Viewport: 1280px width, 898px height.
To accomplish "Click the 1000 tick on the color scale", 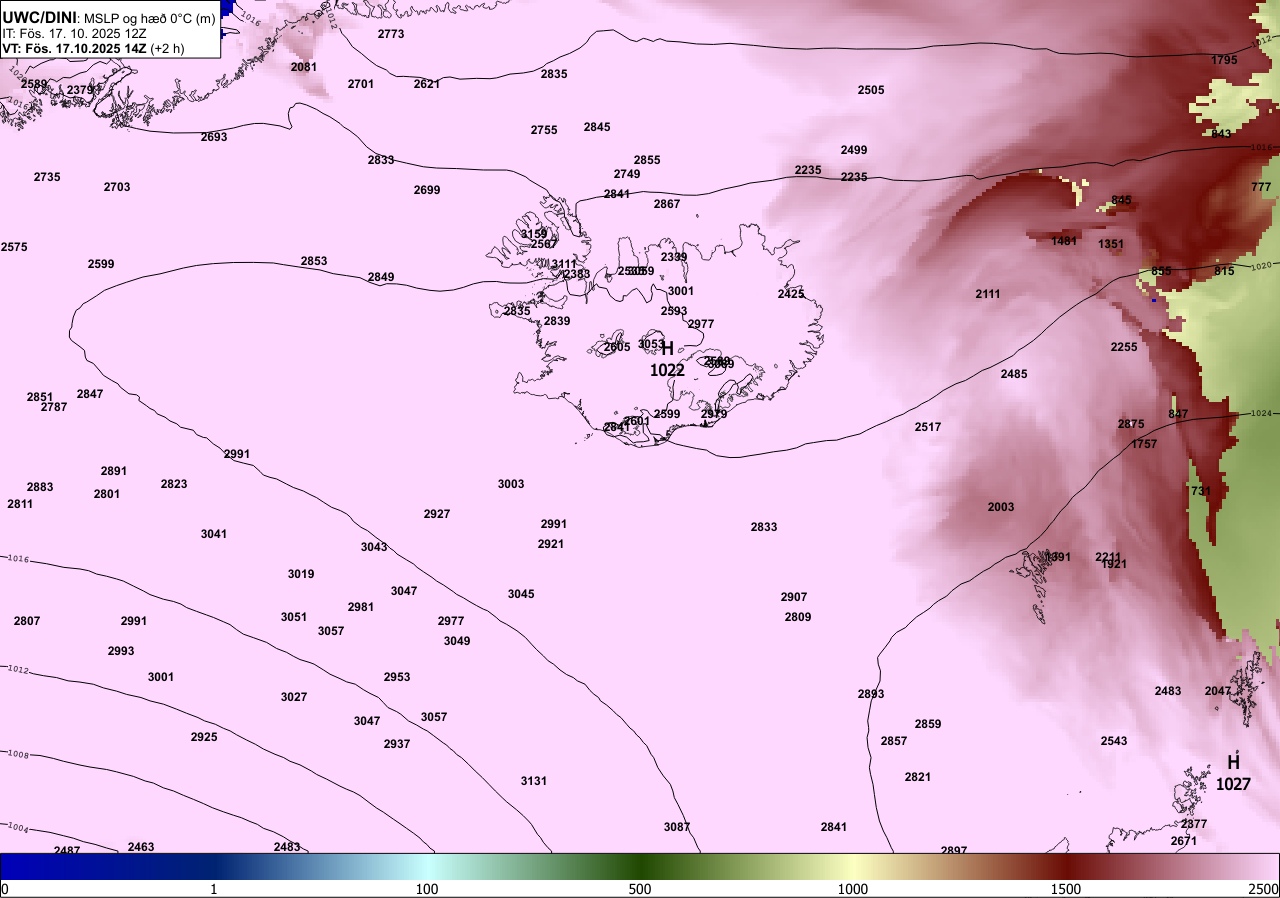I will (853, 889).
